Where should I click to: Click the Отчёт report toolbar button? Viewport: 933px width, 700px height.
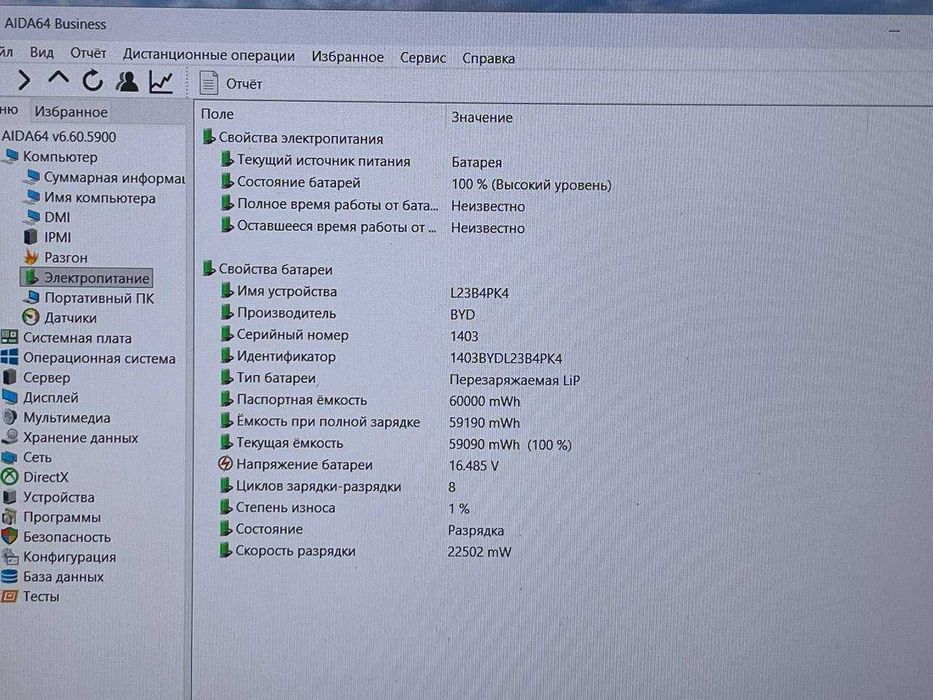(x=231, y=83)
